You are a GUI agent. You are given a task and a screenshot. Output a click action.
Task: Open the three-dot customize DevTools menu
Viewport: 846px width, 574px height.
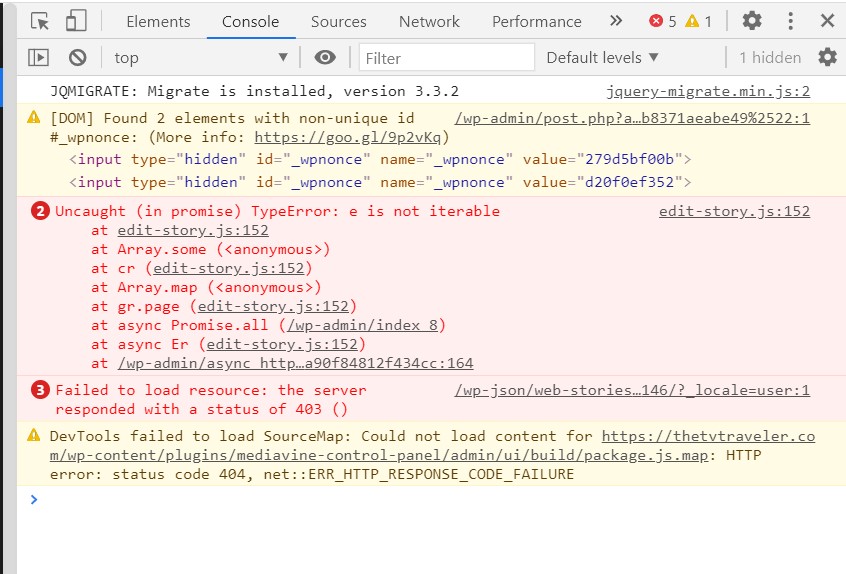[790, 21]
